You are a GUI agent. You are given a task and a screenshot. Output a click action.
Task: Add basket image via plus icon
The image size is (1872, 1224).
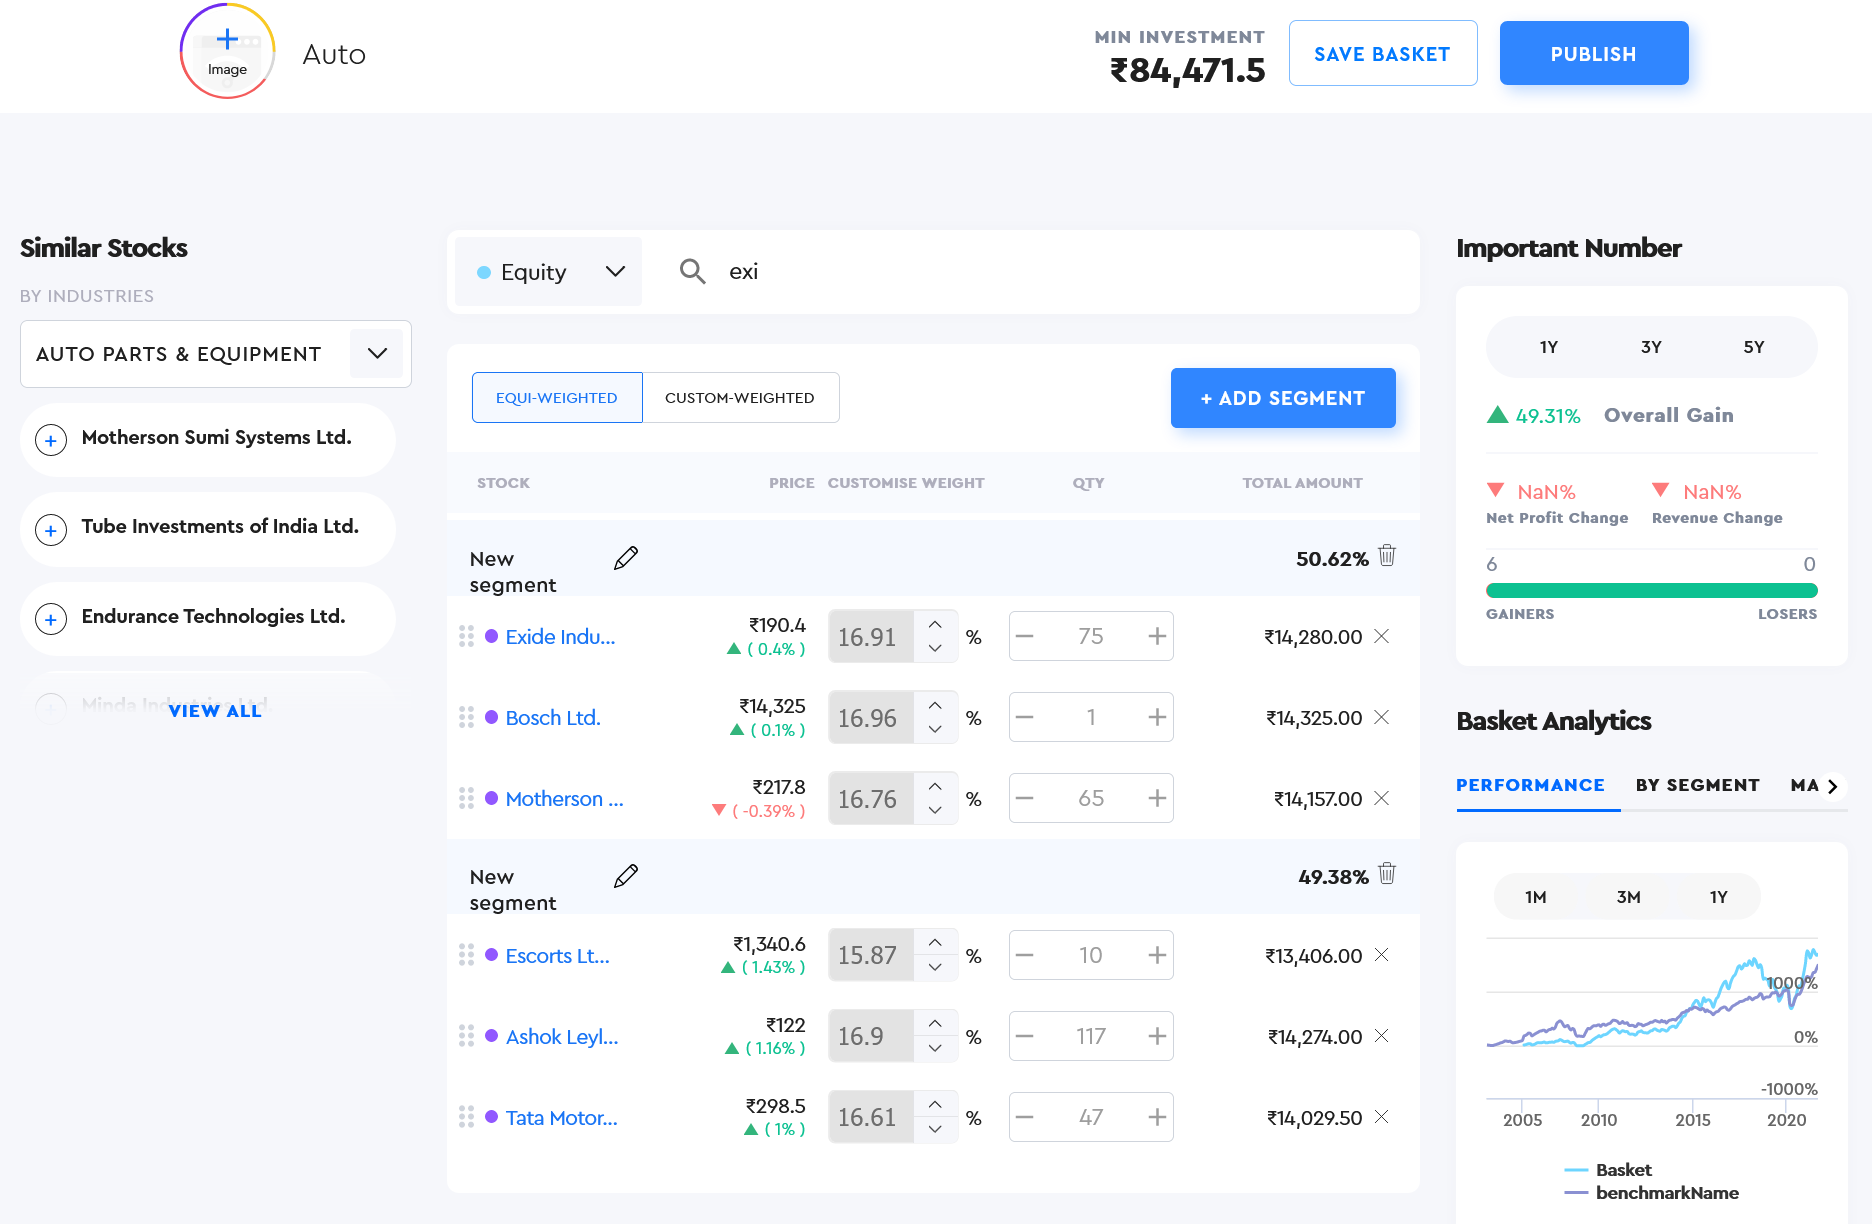point(228,40)
